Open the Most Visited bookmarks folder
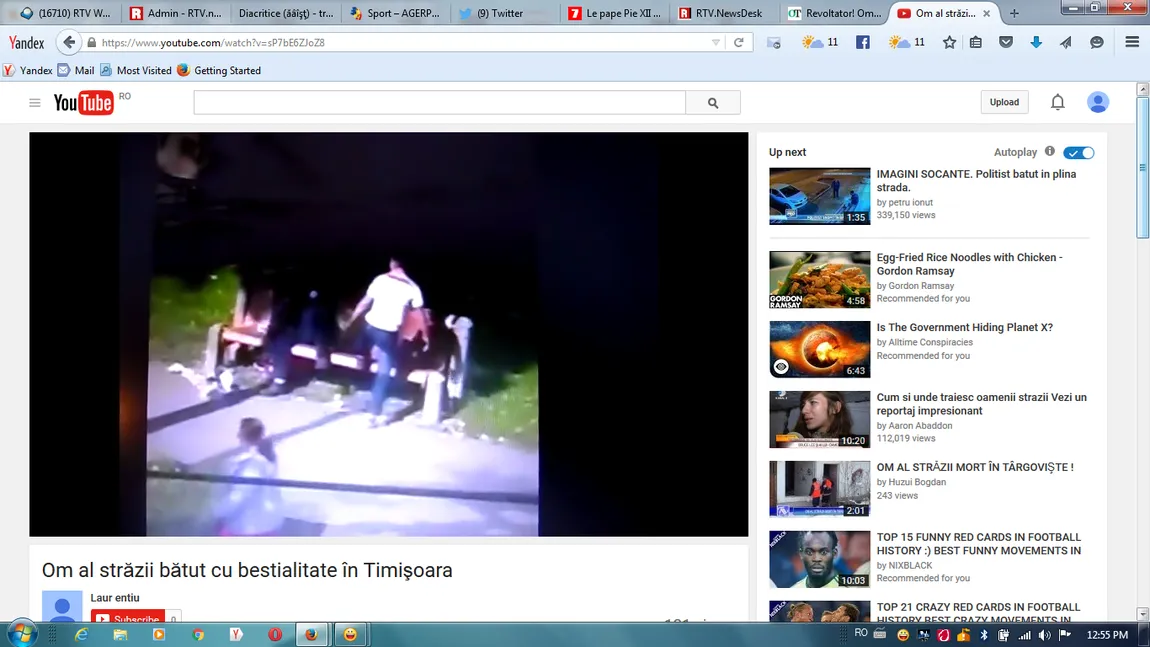 click(135, 71)
